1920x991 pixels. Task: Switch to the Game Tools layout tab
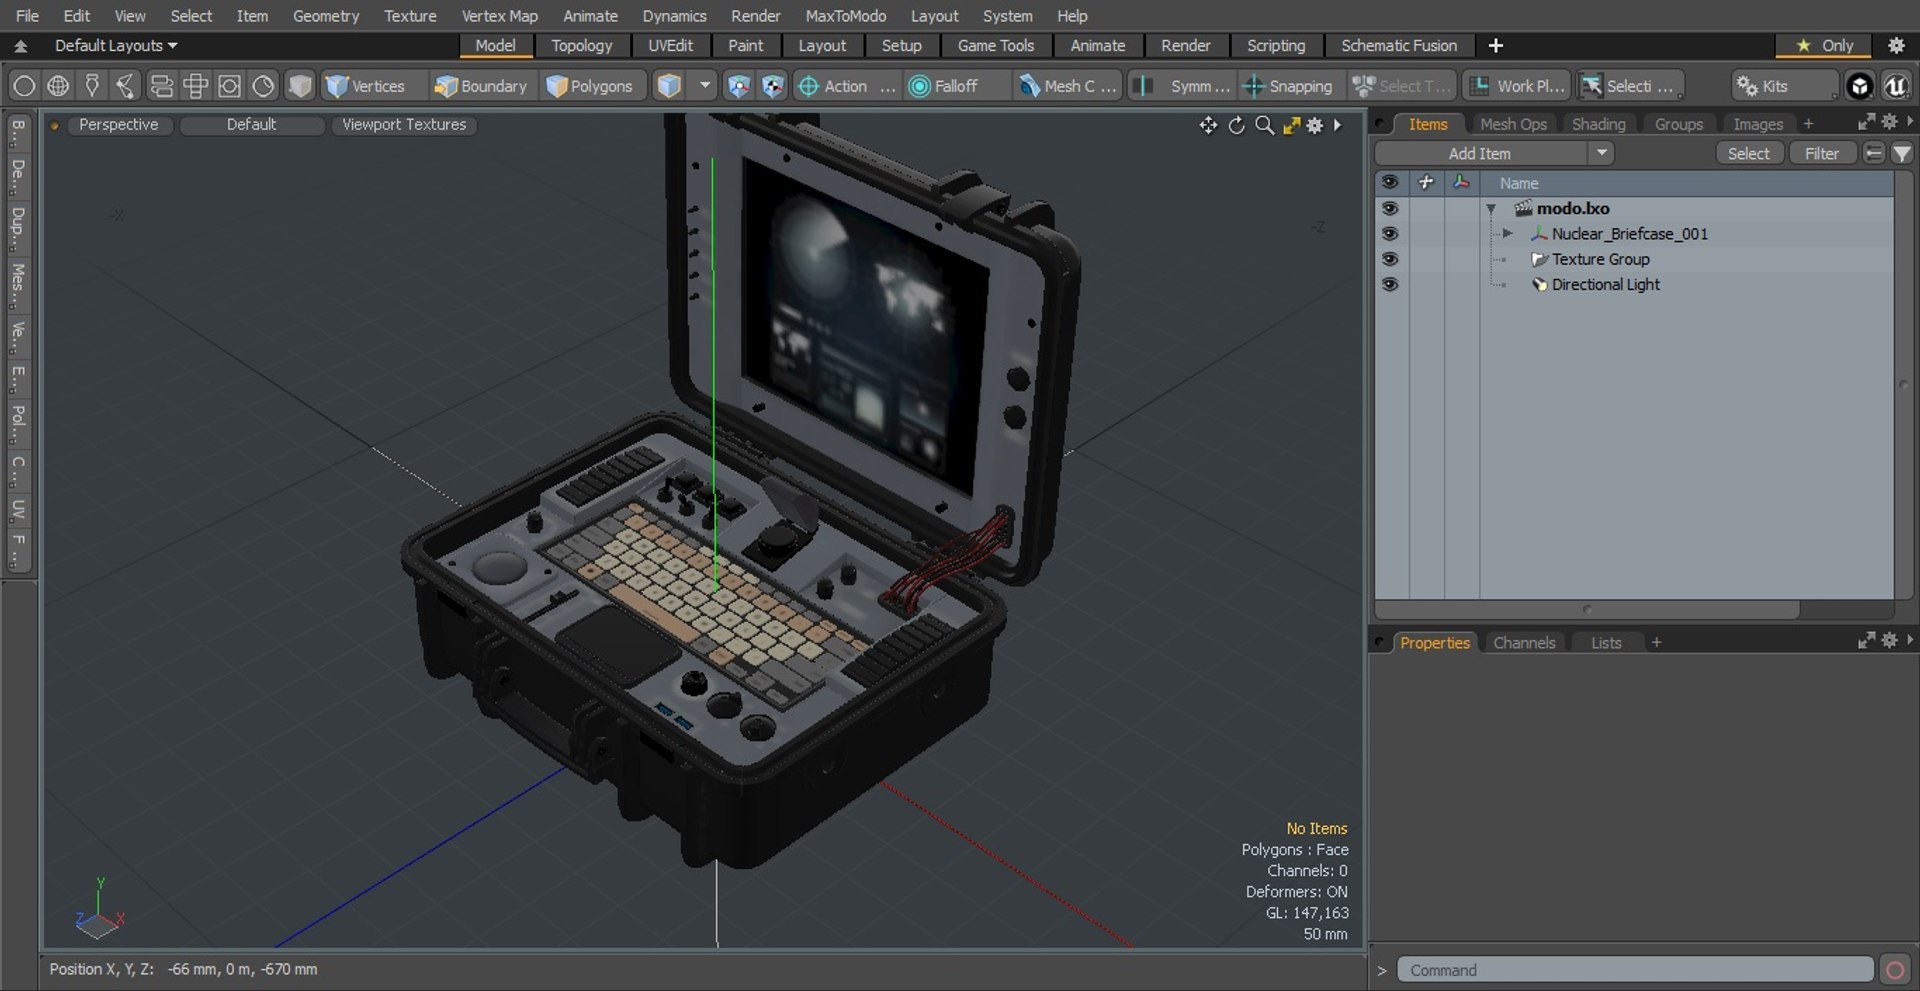pyautogui.click(x=995, y=45)
